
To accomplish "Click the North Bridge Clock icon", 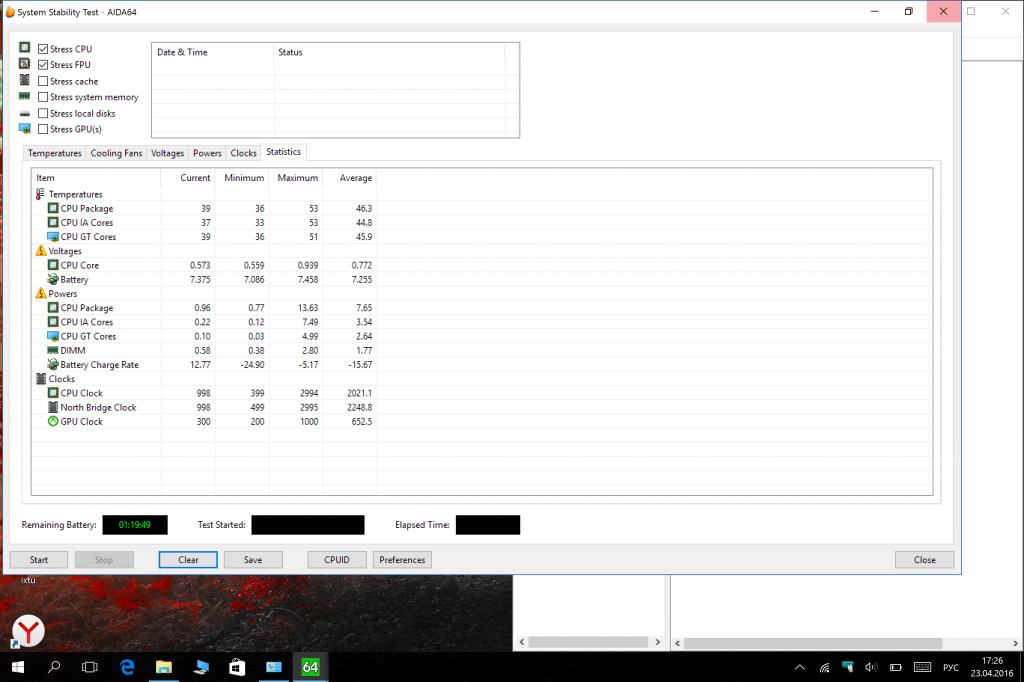I will [x=53, y=407].
